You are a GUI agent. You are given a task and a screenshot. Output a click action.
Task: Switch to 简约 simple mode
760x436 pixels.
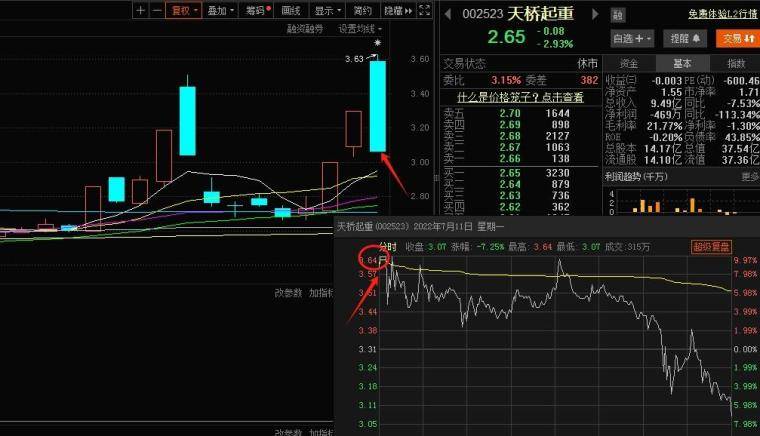(363, 10)
